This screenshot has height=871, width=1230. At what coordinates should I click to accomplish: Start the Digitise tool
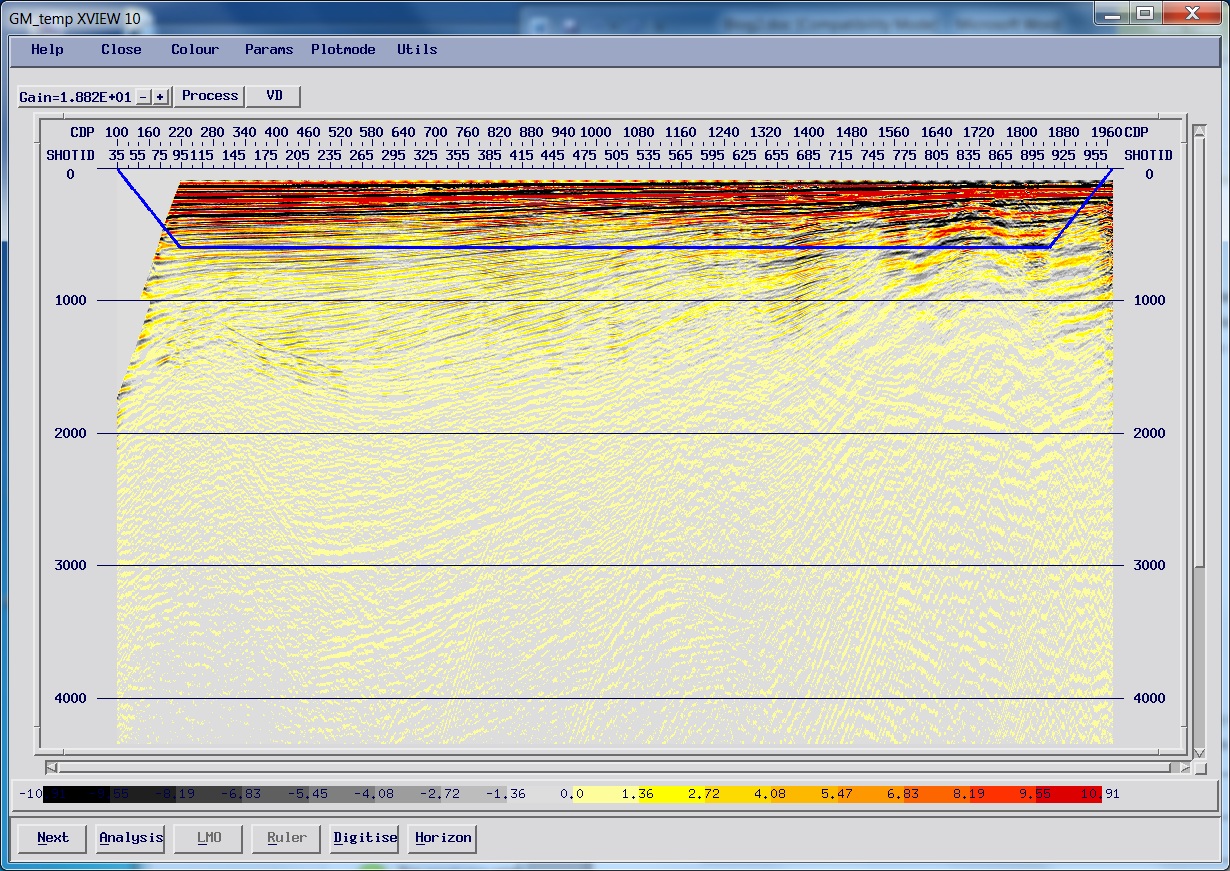pyautogui.click(x=365, y=838)
